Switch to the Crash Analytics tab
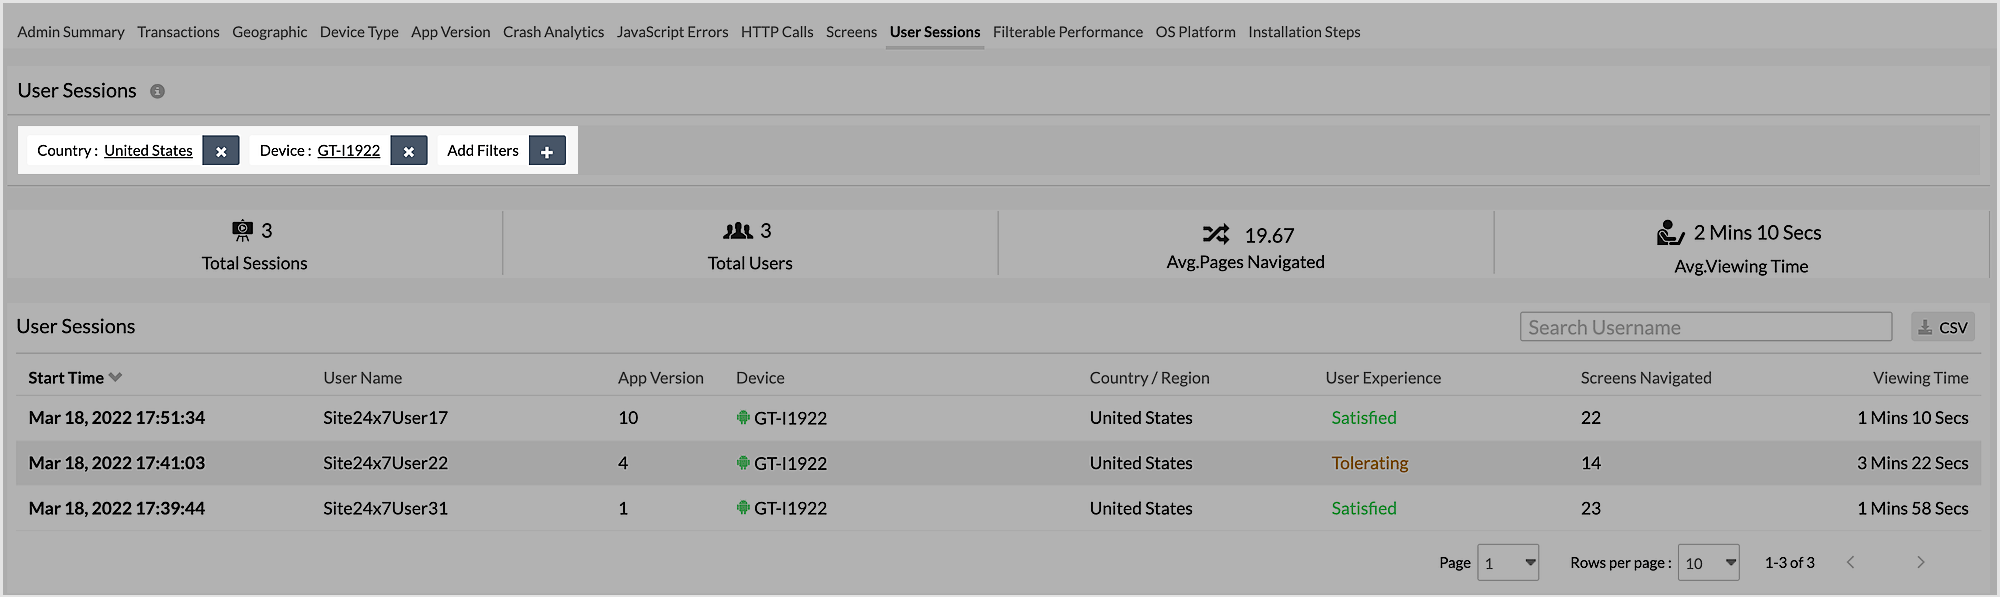 pyautogui.click(x=553, y=32)
